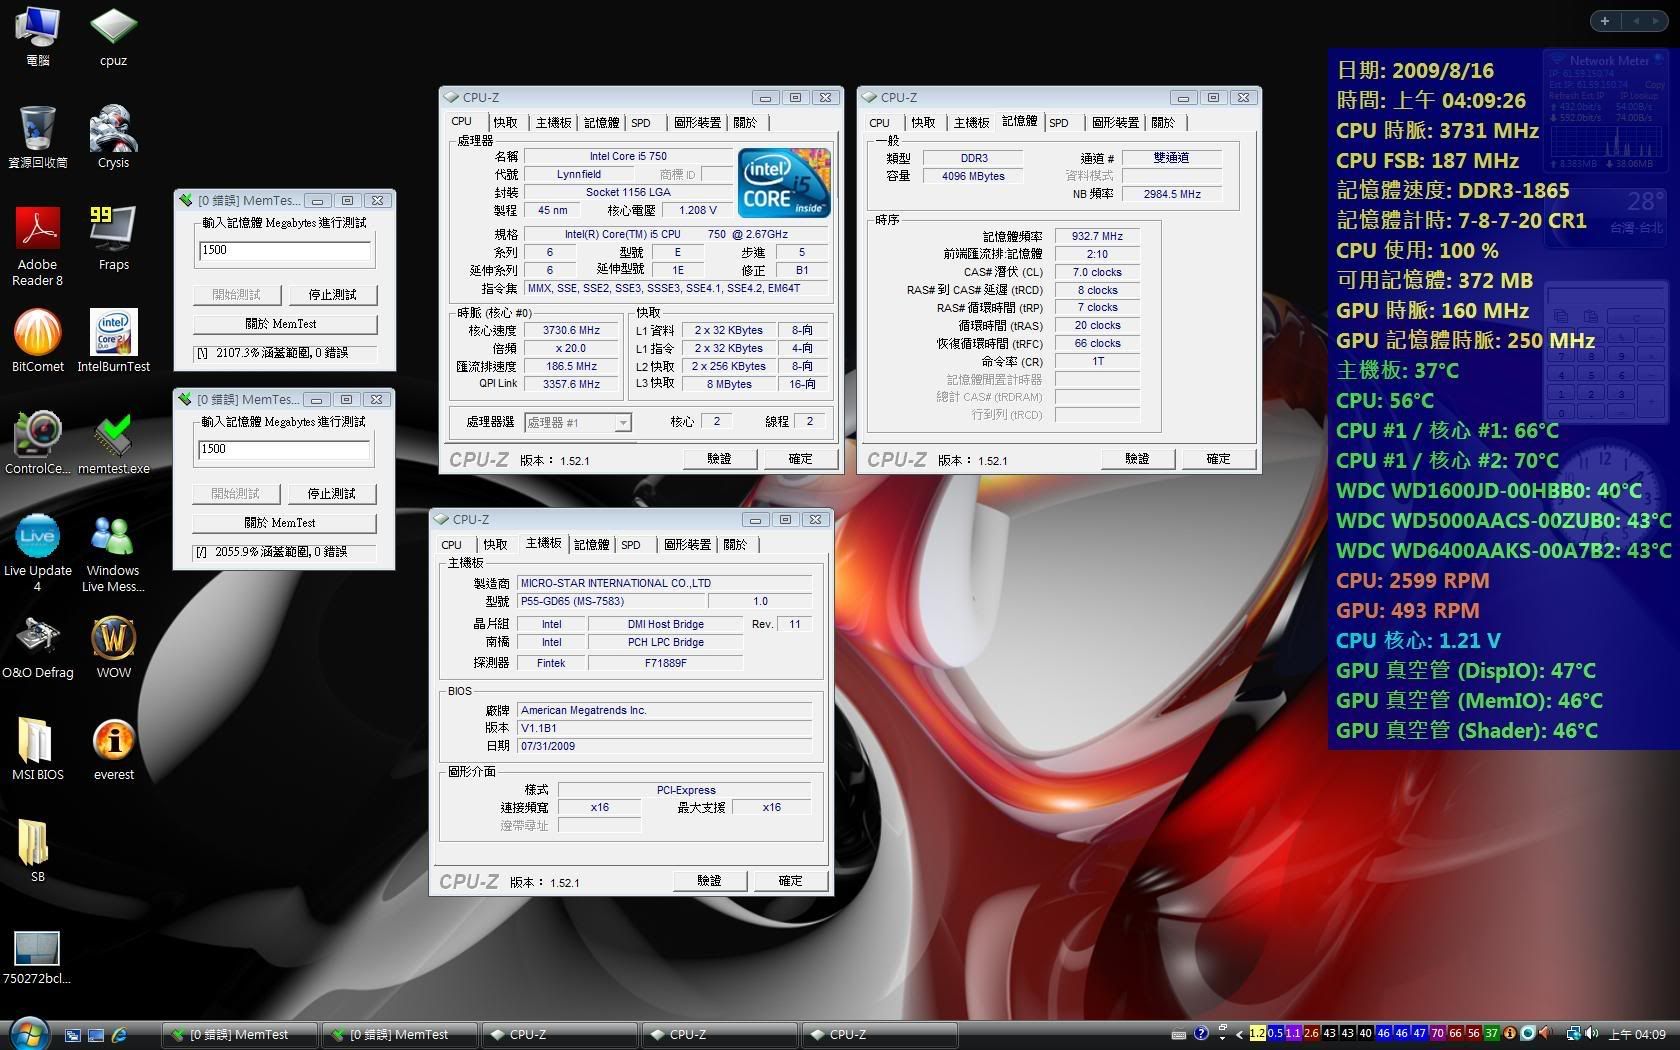Open SPD tab in the memory CPU-Z window

point(1059,123)
